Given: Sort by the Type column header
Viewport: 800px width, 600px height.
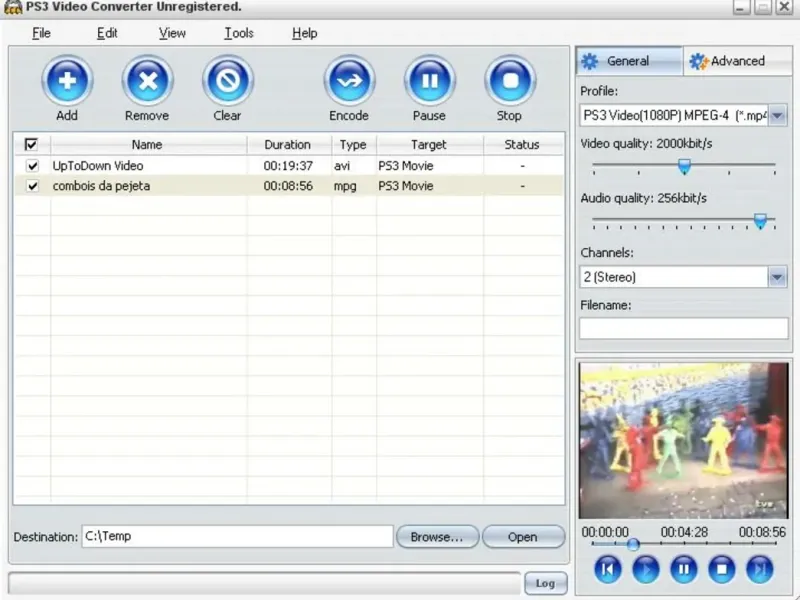Looking at the screenshot, I should pyautogui.click(x=353, y=144).
